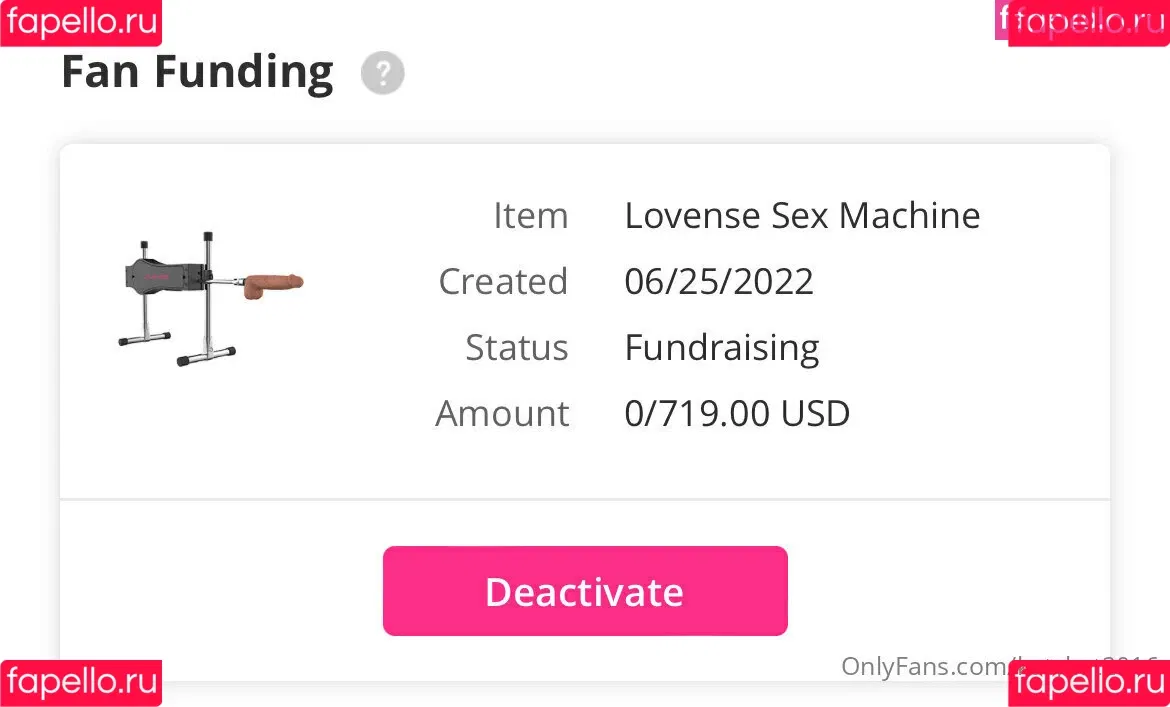Click the divider line above Deactivate
The image size is (1170, 707).
tap(585, 498)
